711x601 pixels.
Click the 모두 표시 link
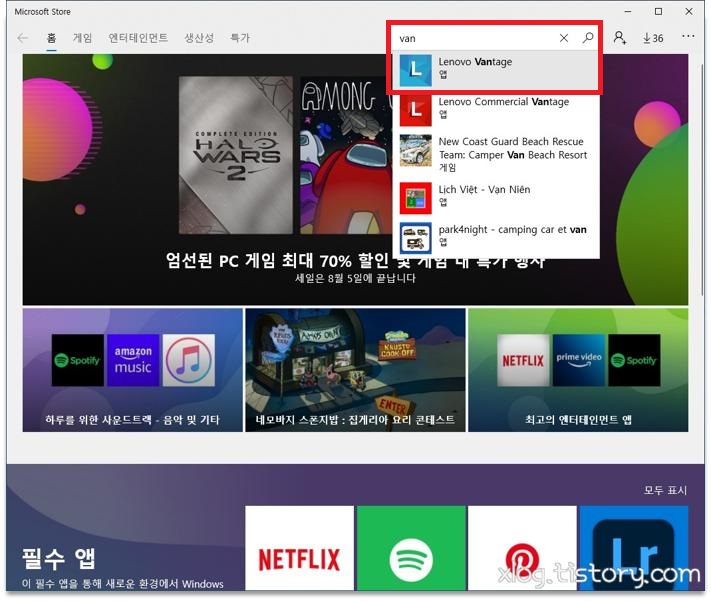point(665,490)
